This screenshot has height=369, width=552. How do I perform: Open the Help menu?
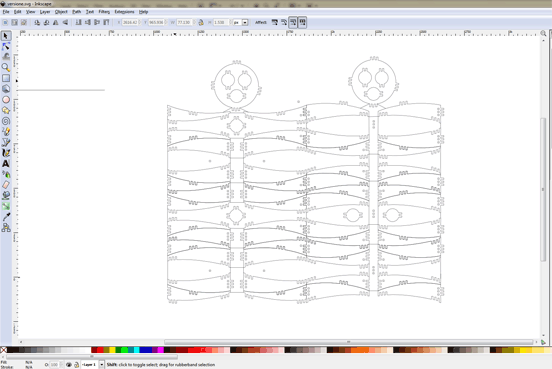point(143,12)
